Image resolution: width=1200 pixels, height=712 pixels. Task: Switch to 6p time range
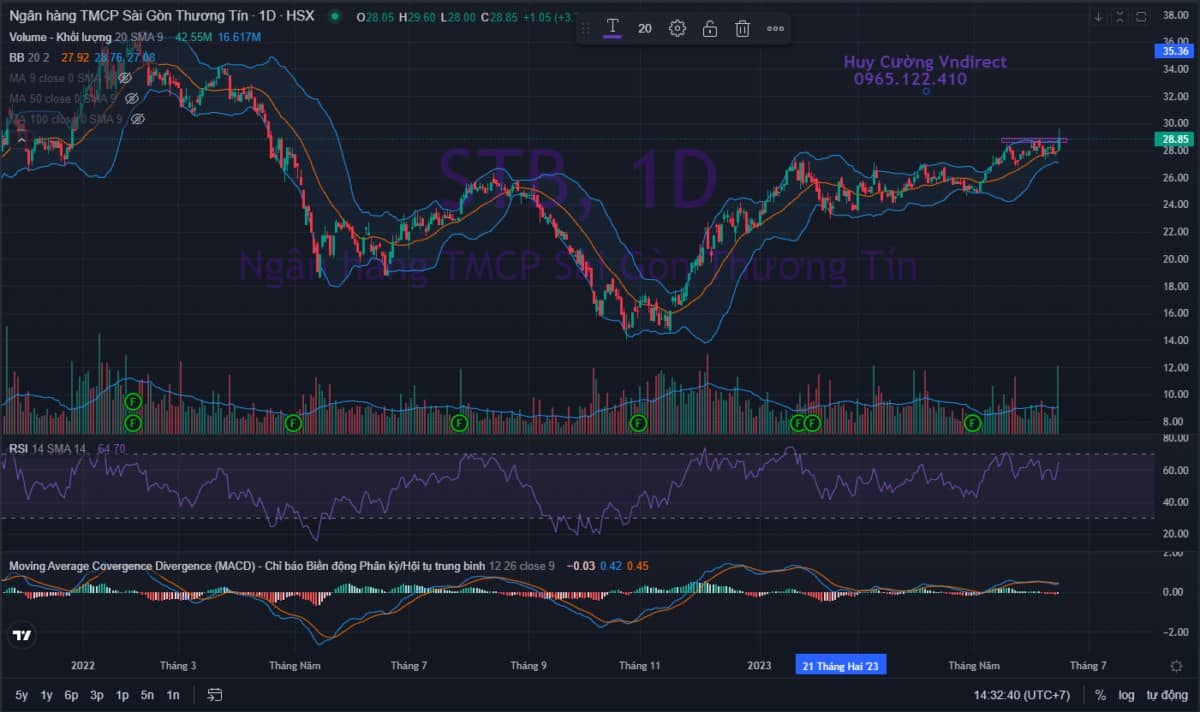(x=71, y=695)
